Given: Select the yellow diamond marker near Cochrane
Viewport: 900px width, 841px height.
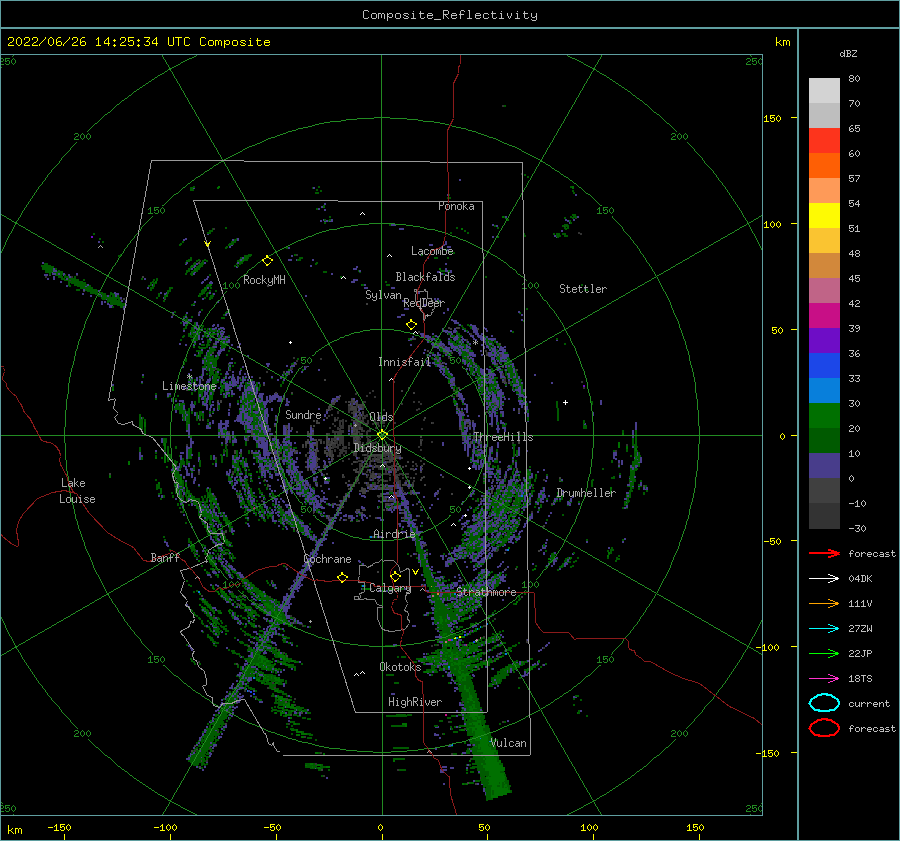Looking at the screenshot, I should pyautogui.click(x=342, y=577).
